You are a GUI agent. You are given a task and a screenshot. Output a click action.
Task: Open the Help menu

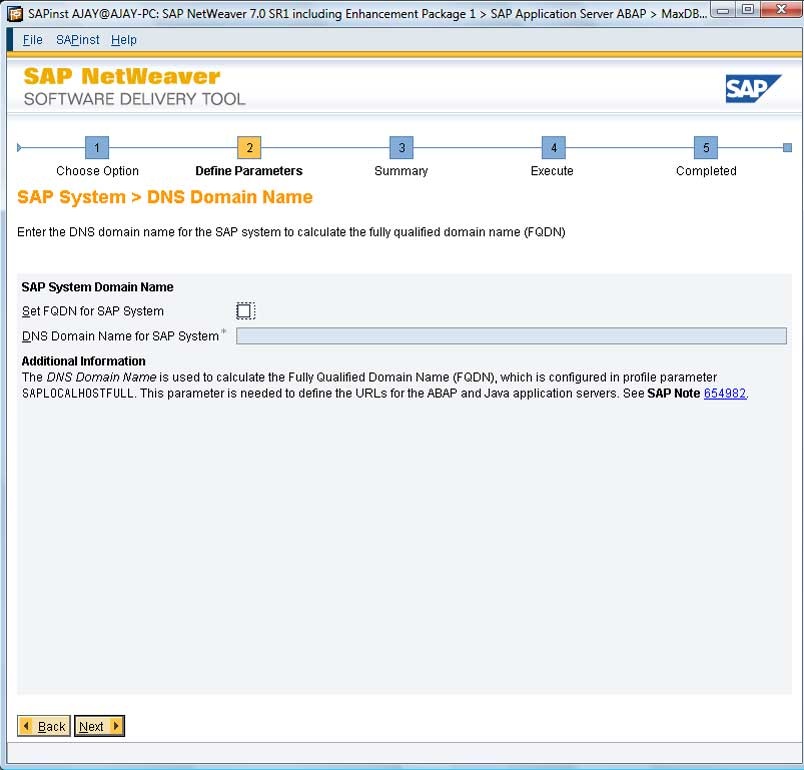point(124,40)
